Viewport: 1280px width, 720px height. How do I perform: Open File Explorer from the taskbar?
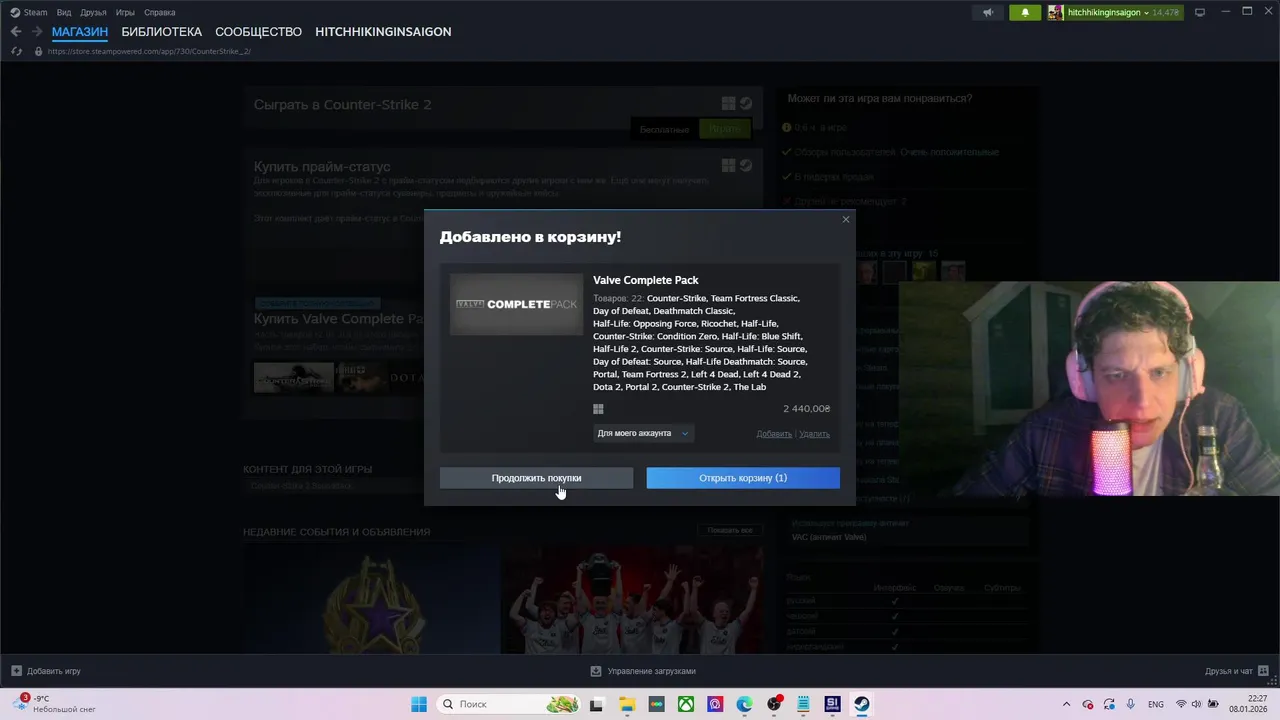click(626, 704)
